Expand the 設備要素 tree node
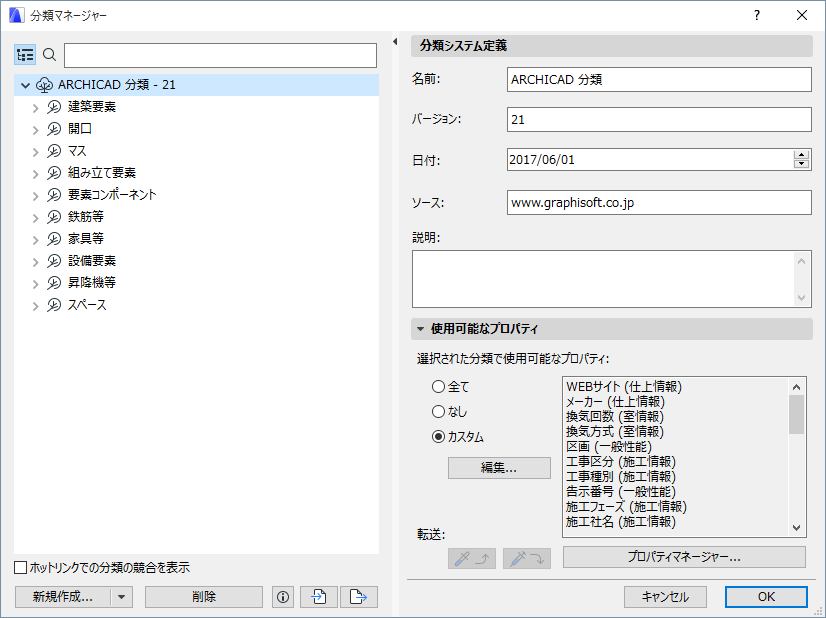This screenshot has width=826, height=618. coord(36,260)
